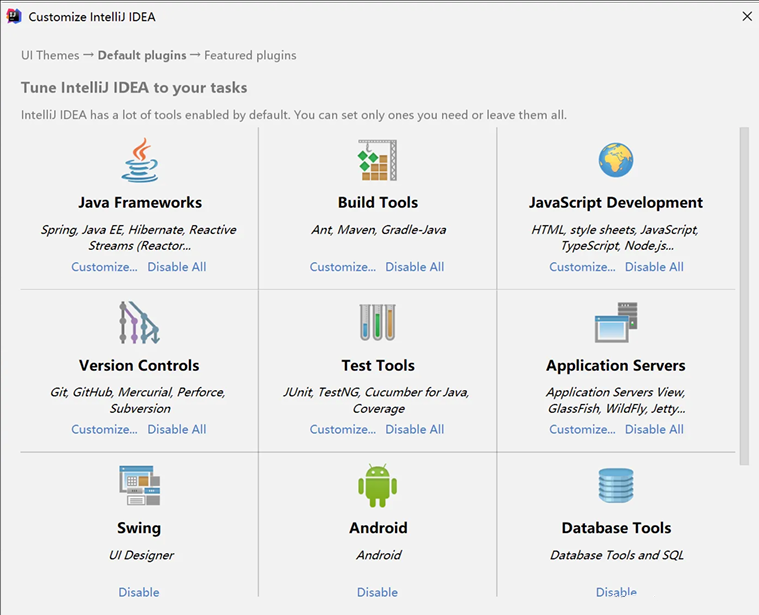The width and height of the screenshot is (759, 615).
Task: Open Customize for Application Servers
Action: pos(582,430)
